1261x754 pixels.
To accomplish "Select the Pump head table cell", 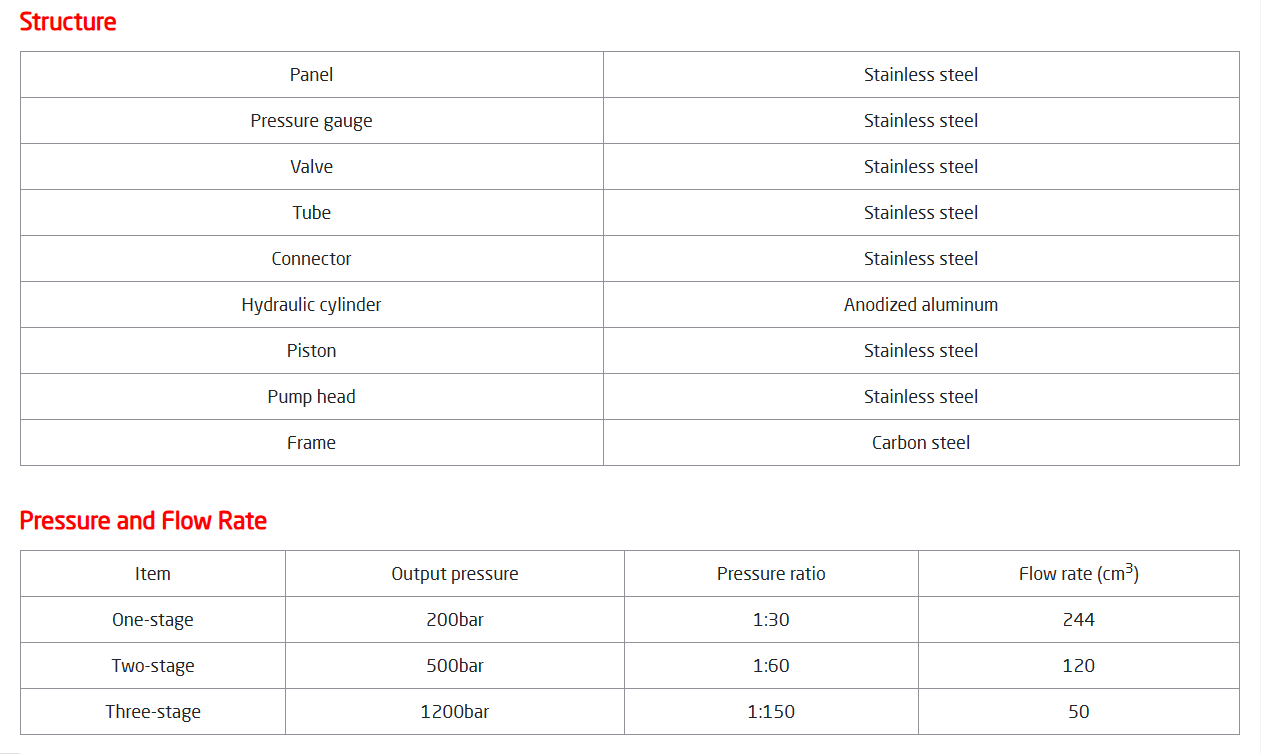I will (x=312, y=397).
